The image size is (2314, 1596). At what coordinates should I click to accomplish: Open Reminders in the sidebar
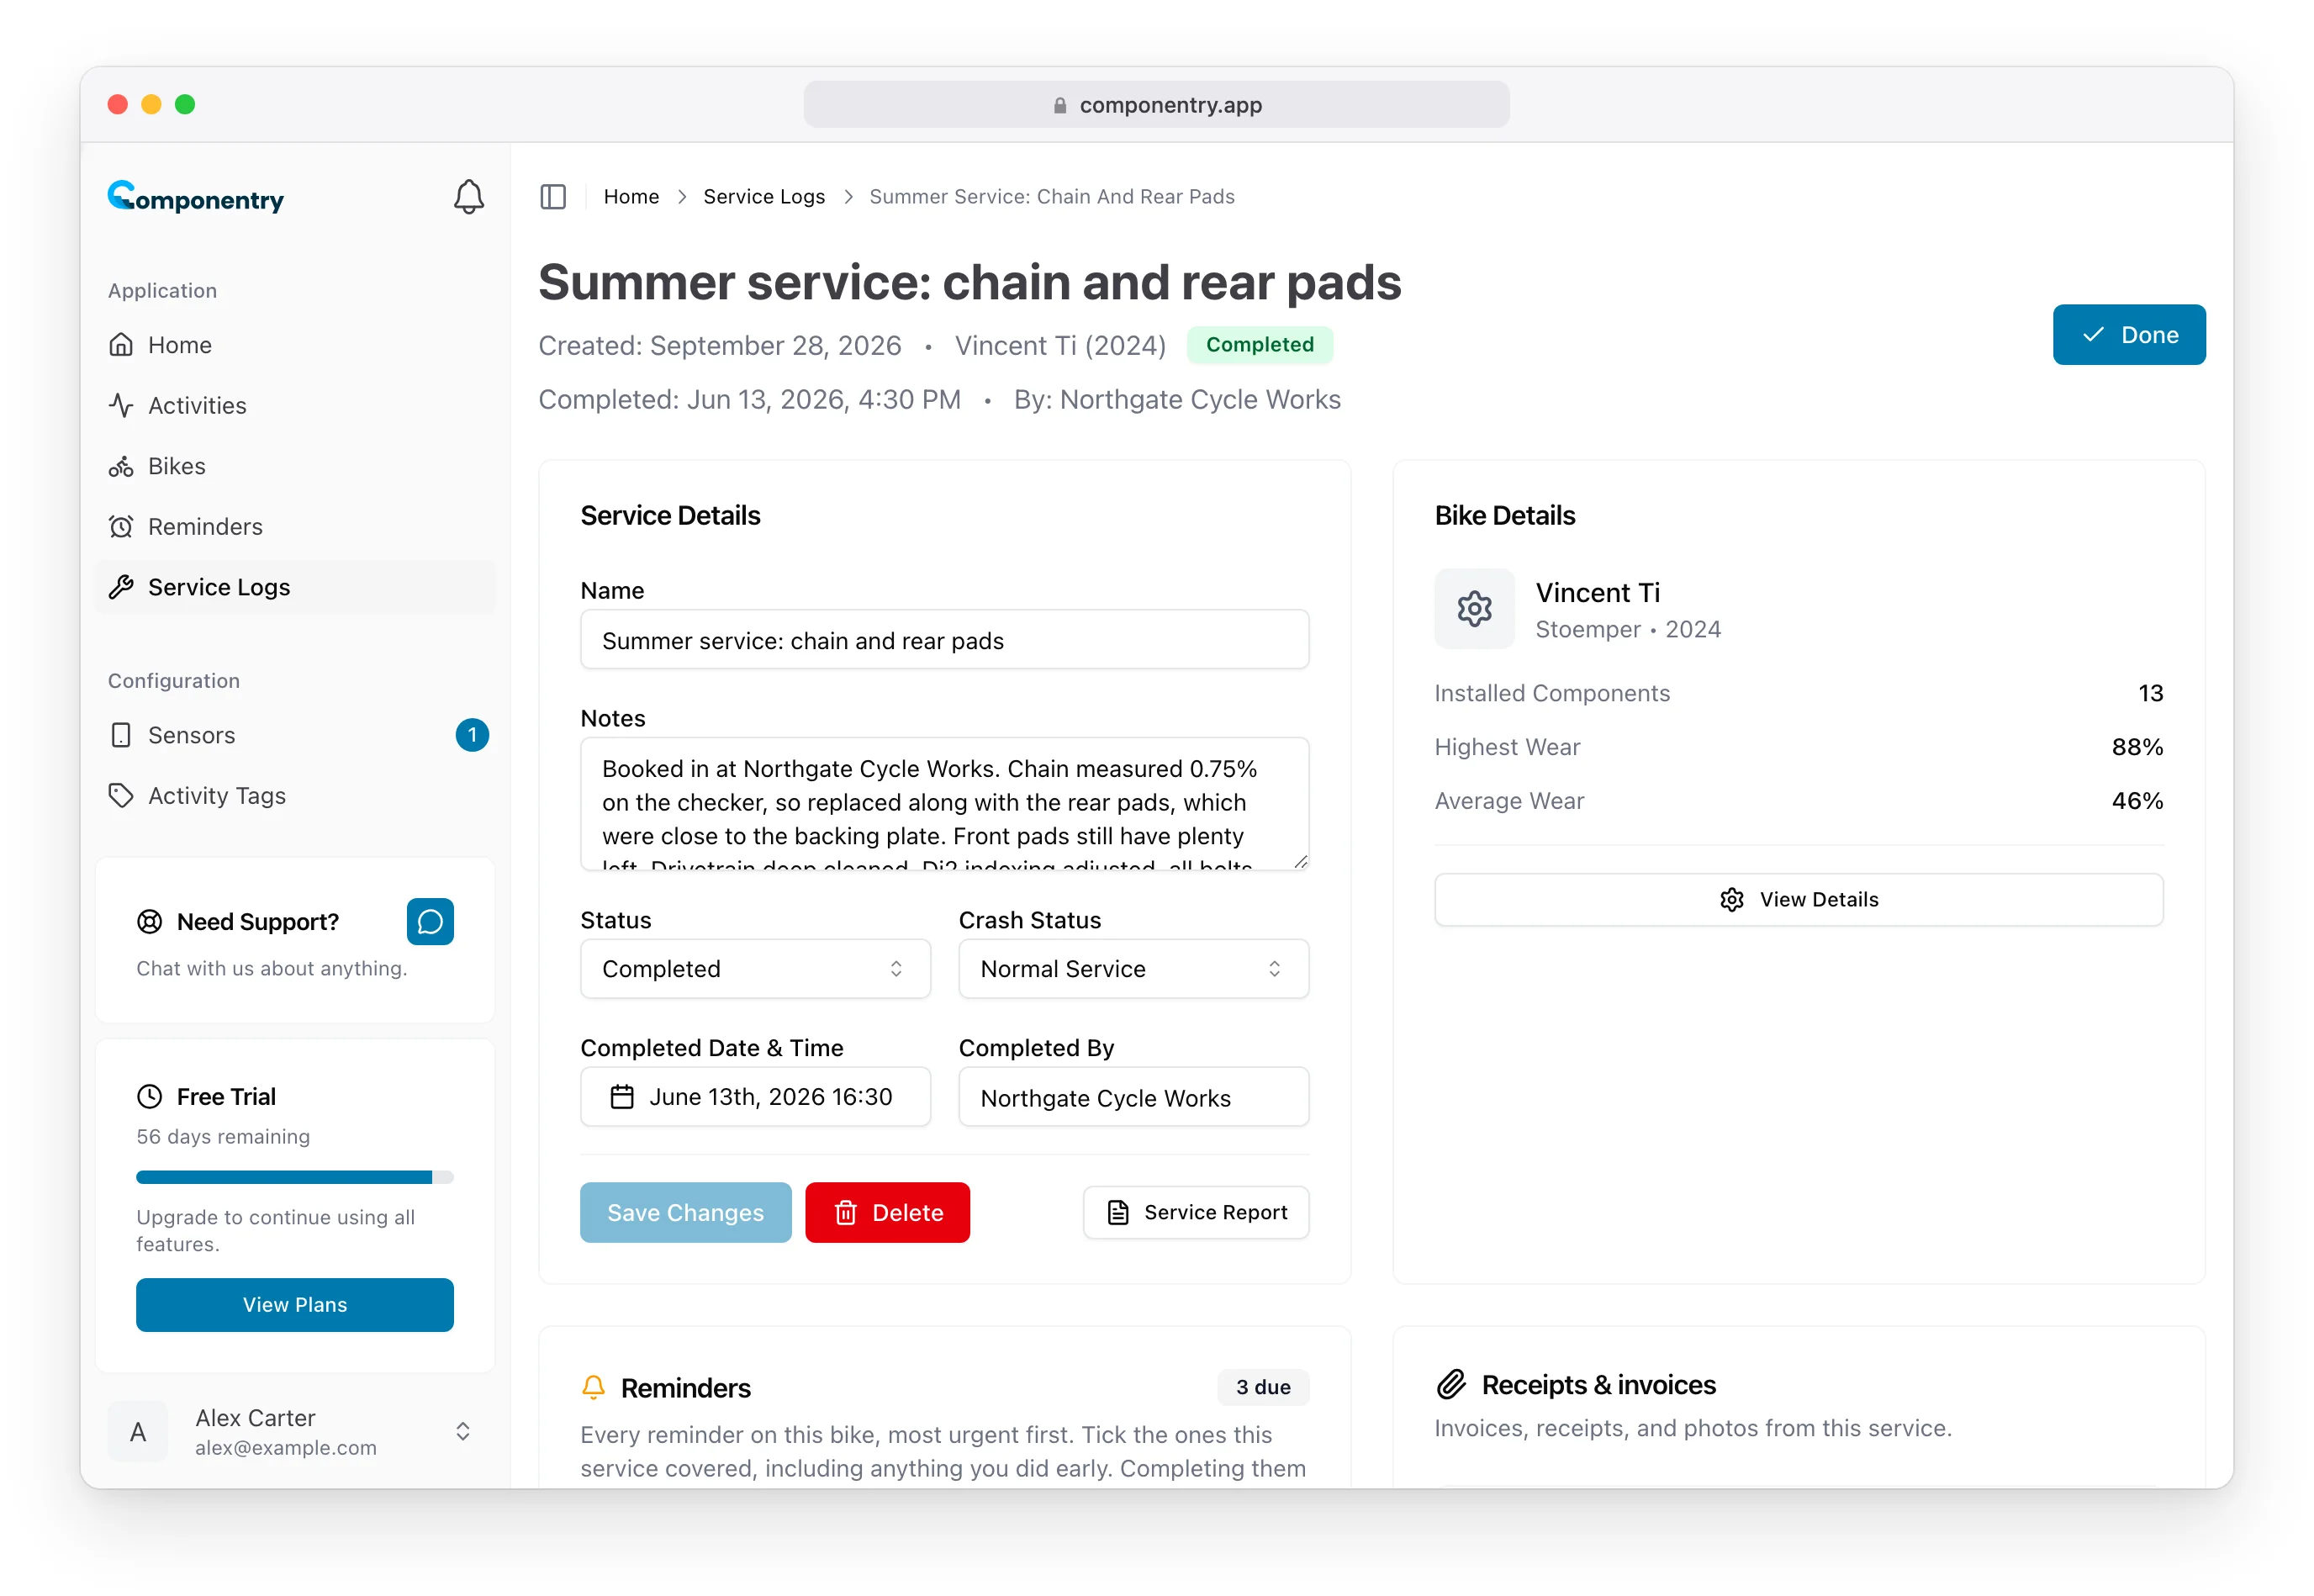[x=295, y=526]
